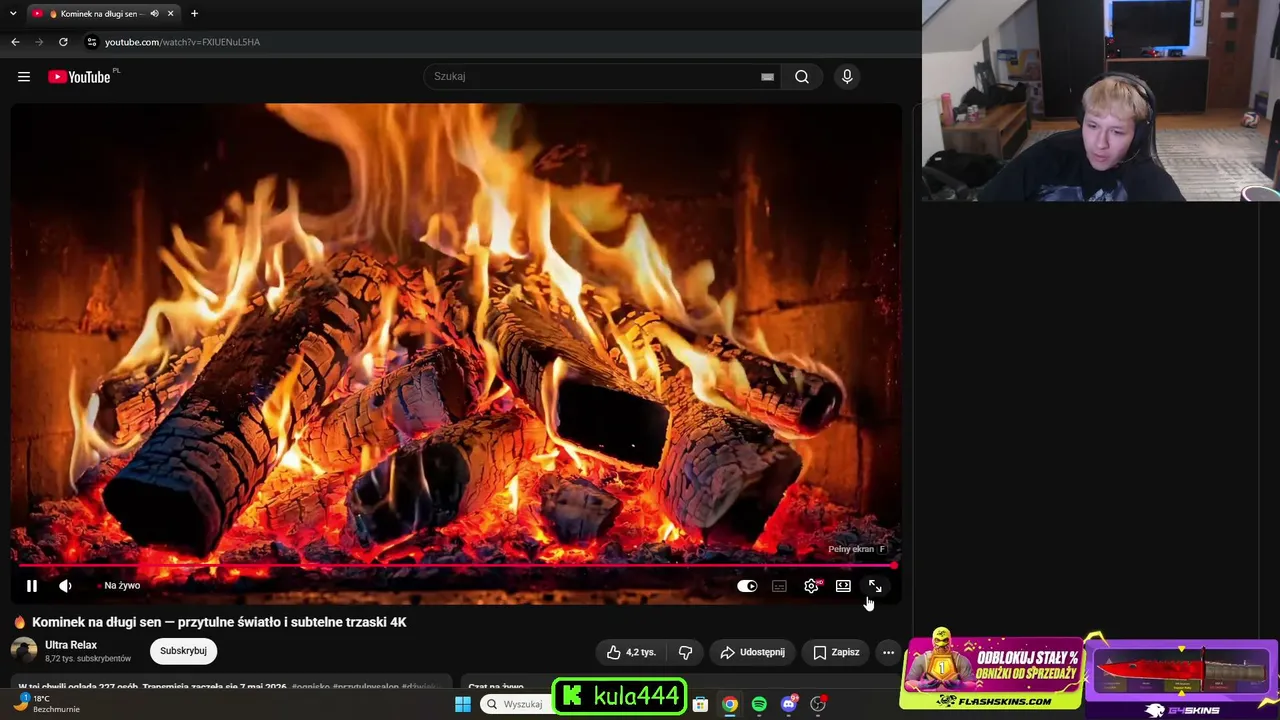This screenshot has height=720, width=1280.
Task: Toggle subtitles in the video player
Action: [779, 586]
